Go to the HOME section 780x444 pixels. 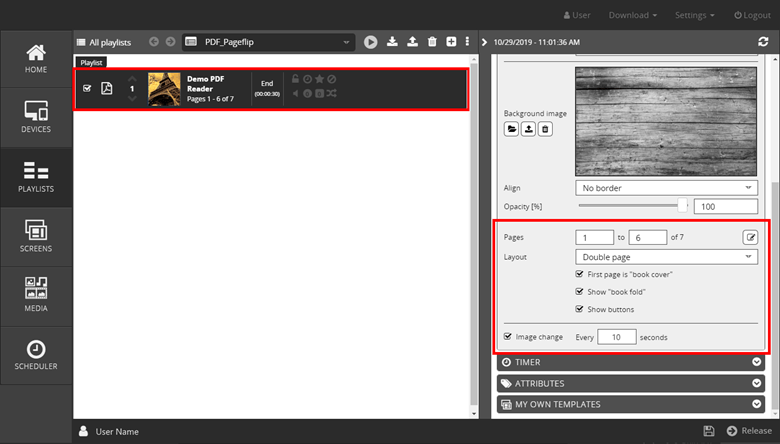click(36, 59)
